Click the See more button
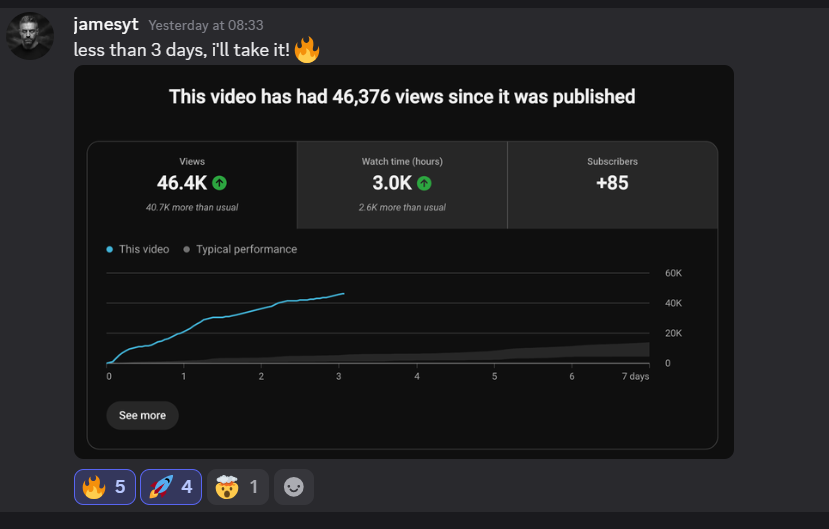Viewport: 829px width, 529px height. tap(142, 415)
